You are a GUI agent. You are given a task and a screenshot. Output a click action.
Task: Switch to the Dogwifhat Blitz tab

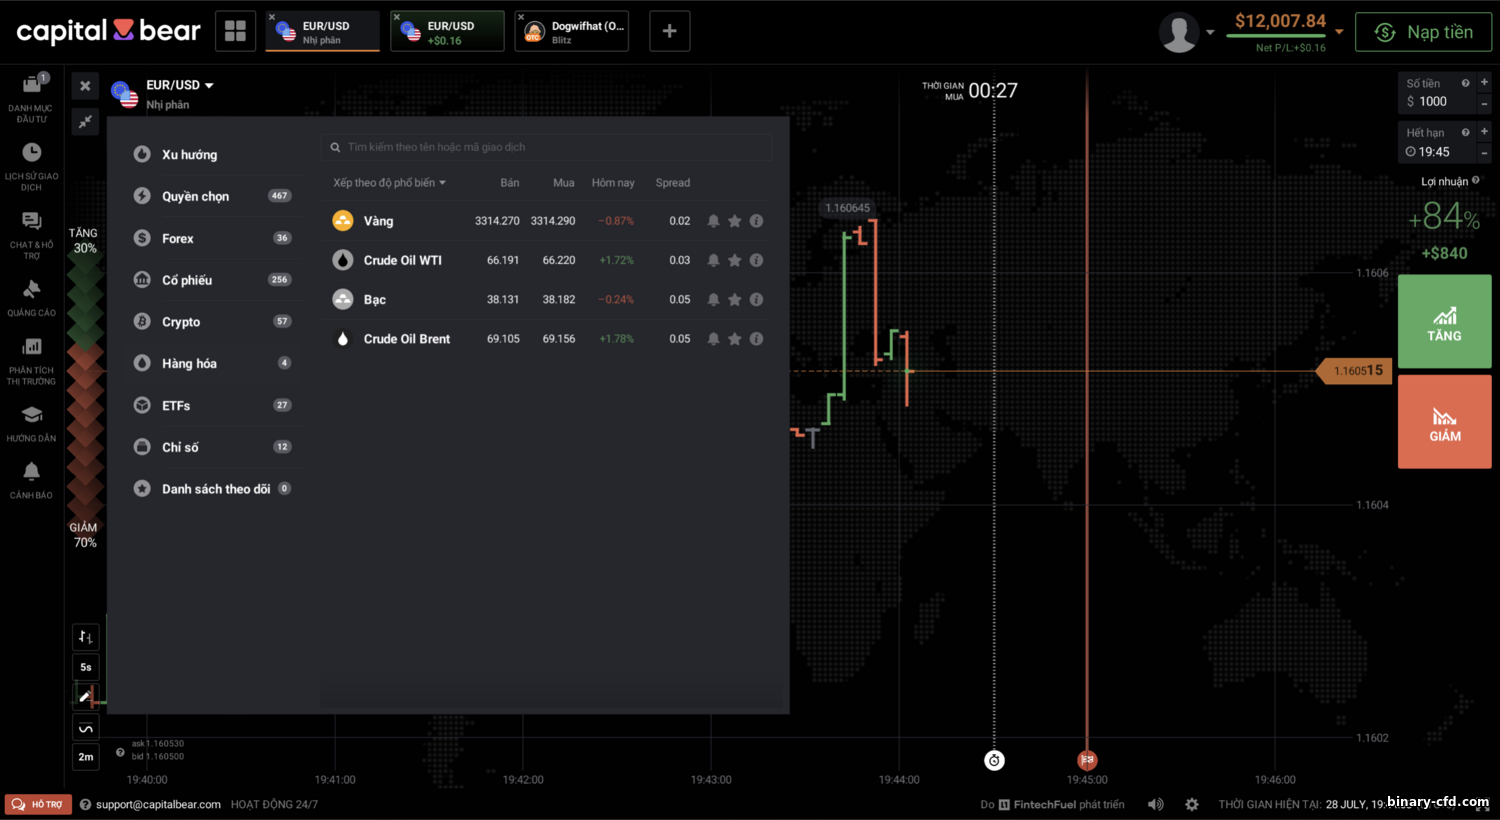tap(573, 32)
